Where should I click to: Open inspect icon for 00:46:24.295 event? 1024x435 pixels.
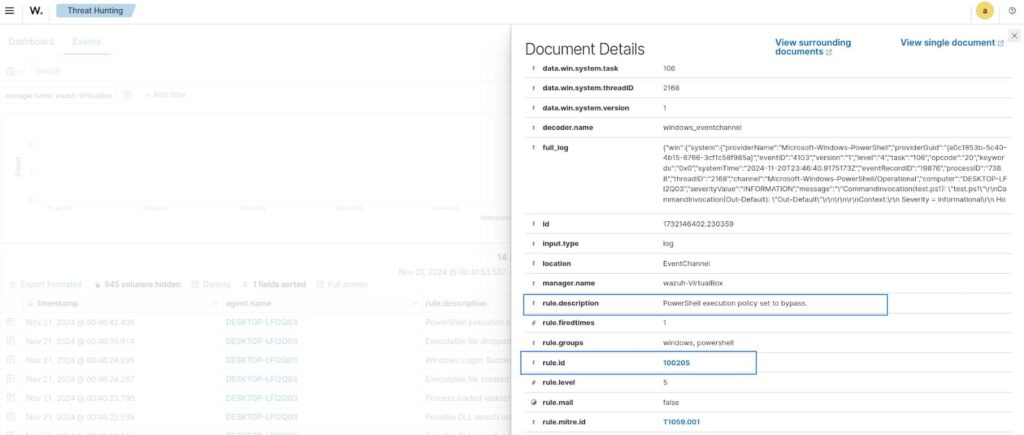[11, 360]
